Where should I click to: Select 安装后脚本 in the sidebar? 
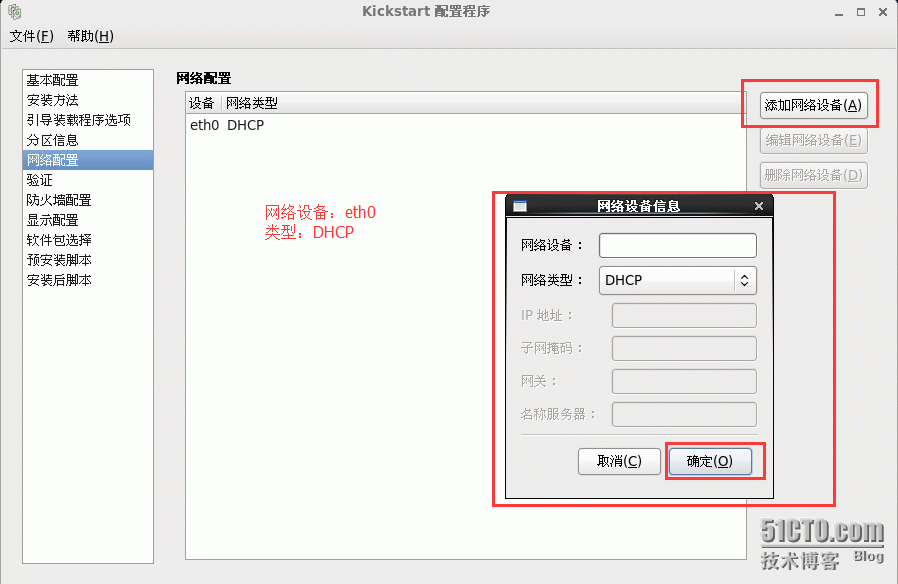(x=88, y=281)
